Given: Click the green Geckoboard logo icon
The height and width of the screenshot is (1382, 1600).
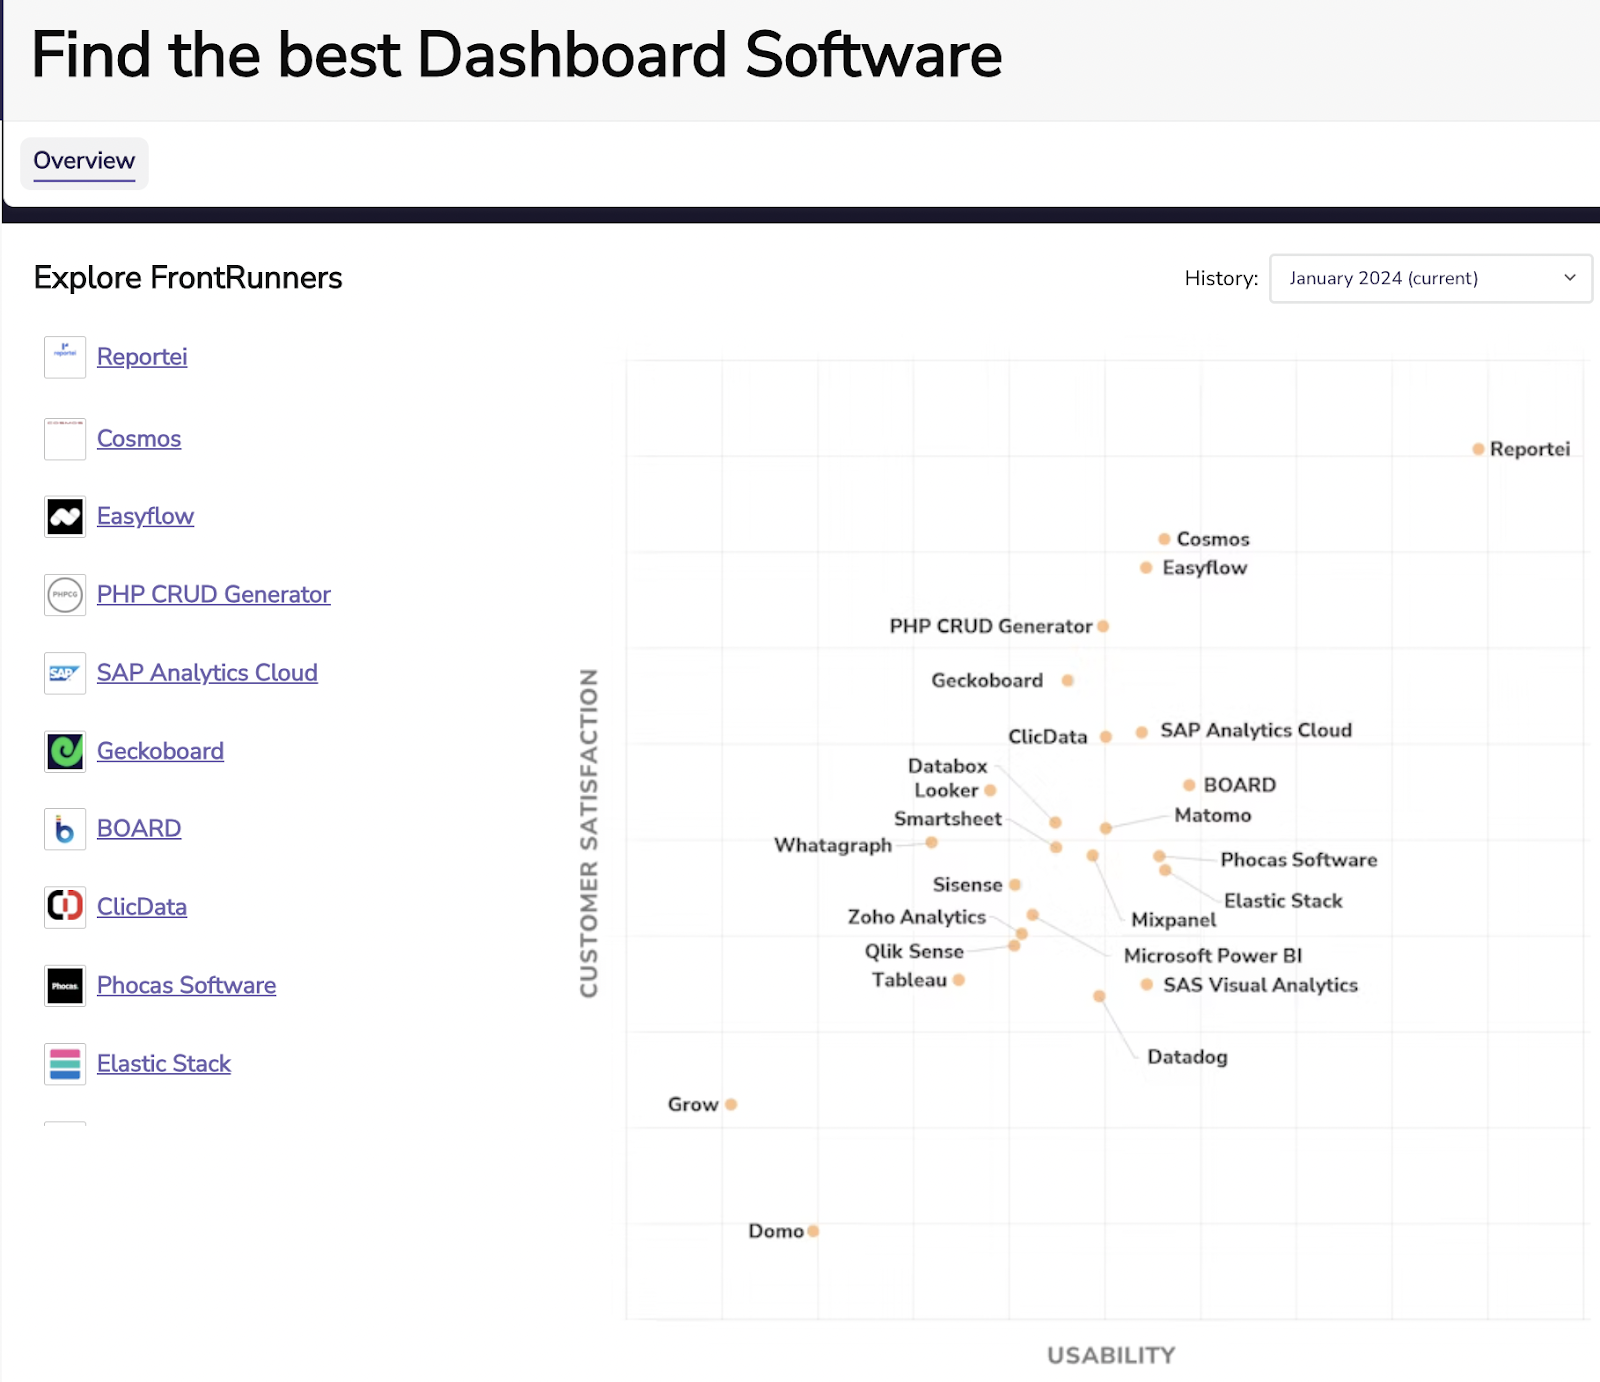Looking at the screenshot, I should (x=65, y=751).
